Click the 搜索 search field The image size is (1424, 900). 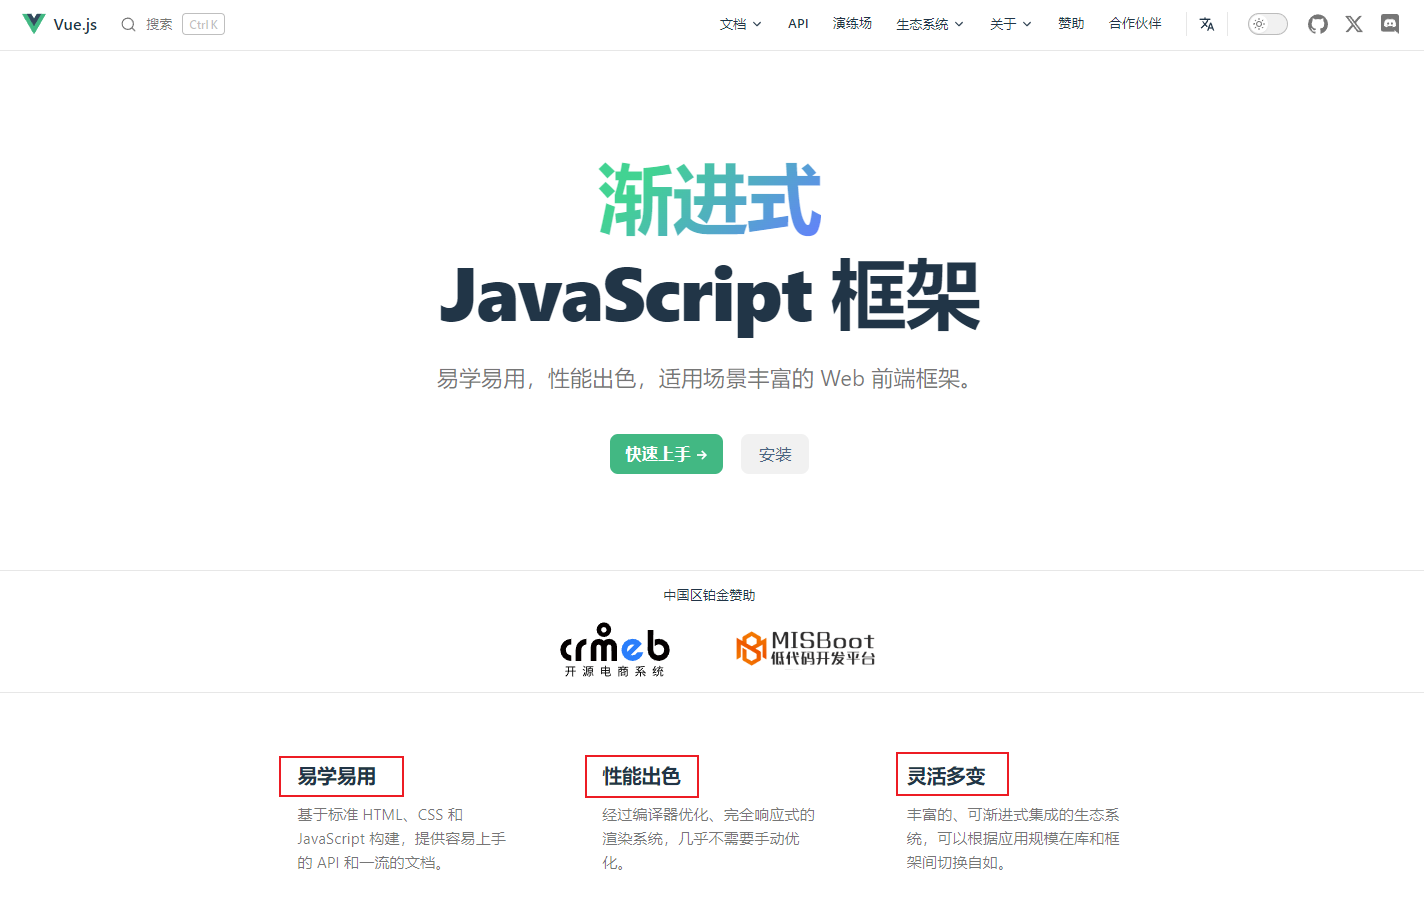click(173, 24)
